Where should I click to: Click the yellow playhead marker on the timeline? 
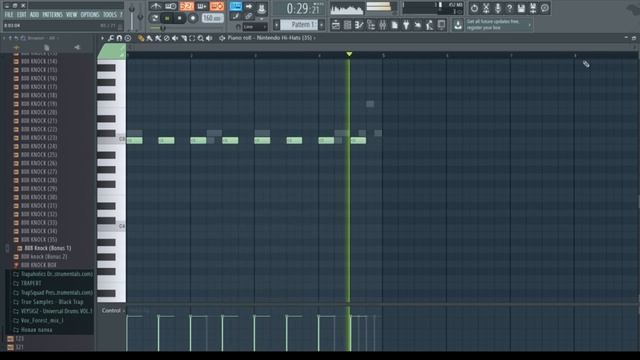pos(349,54)
